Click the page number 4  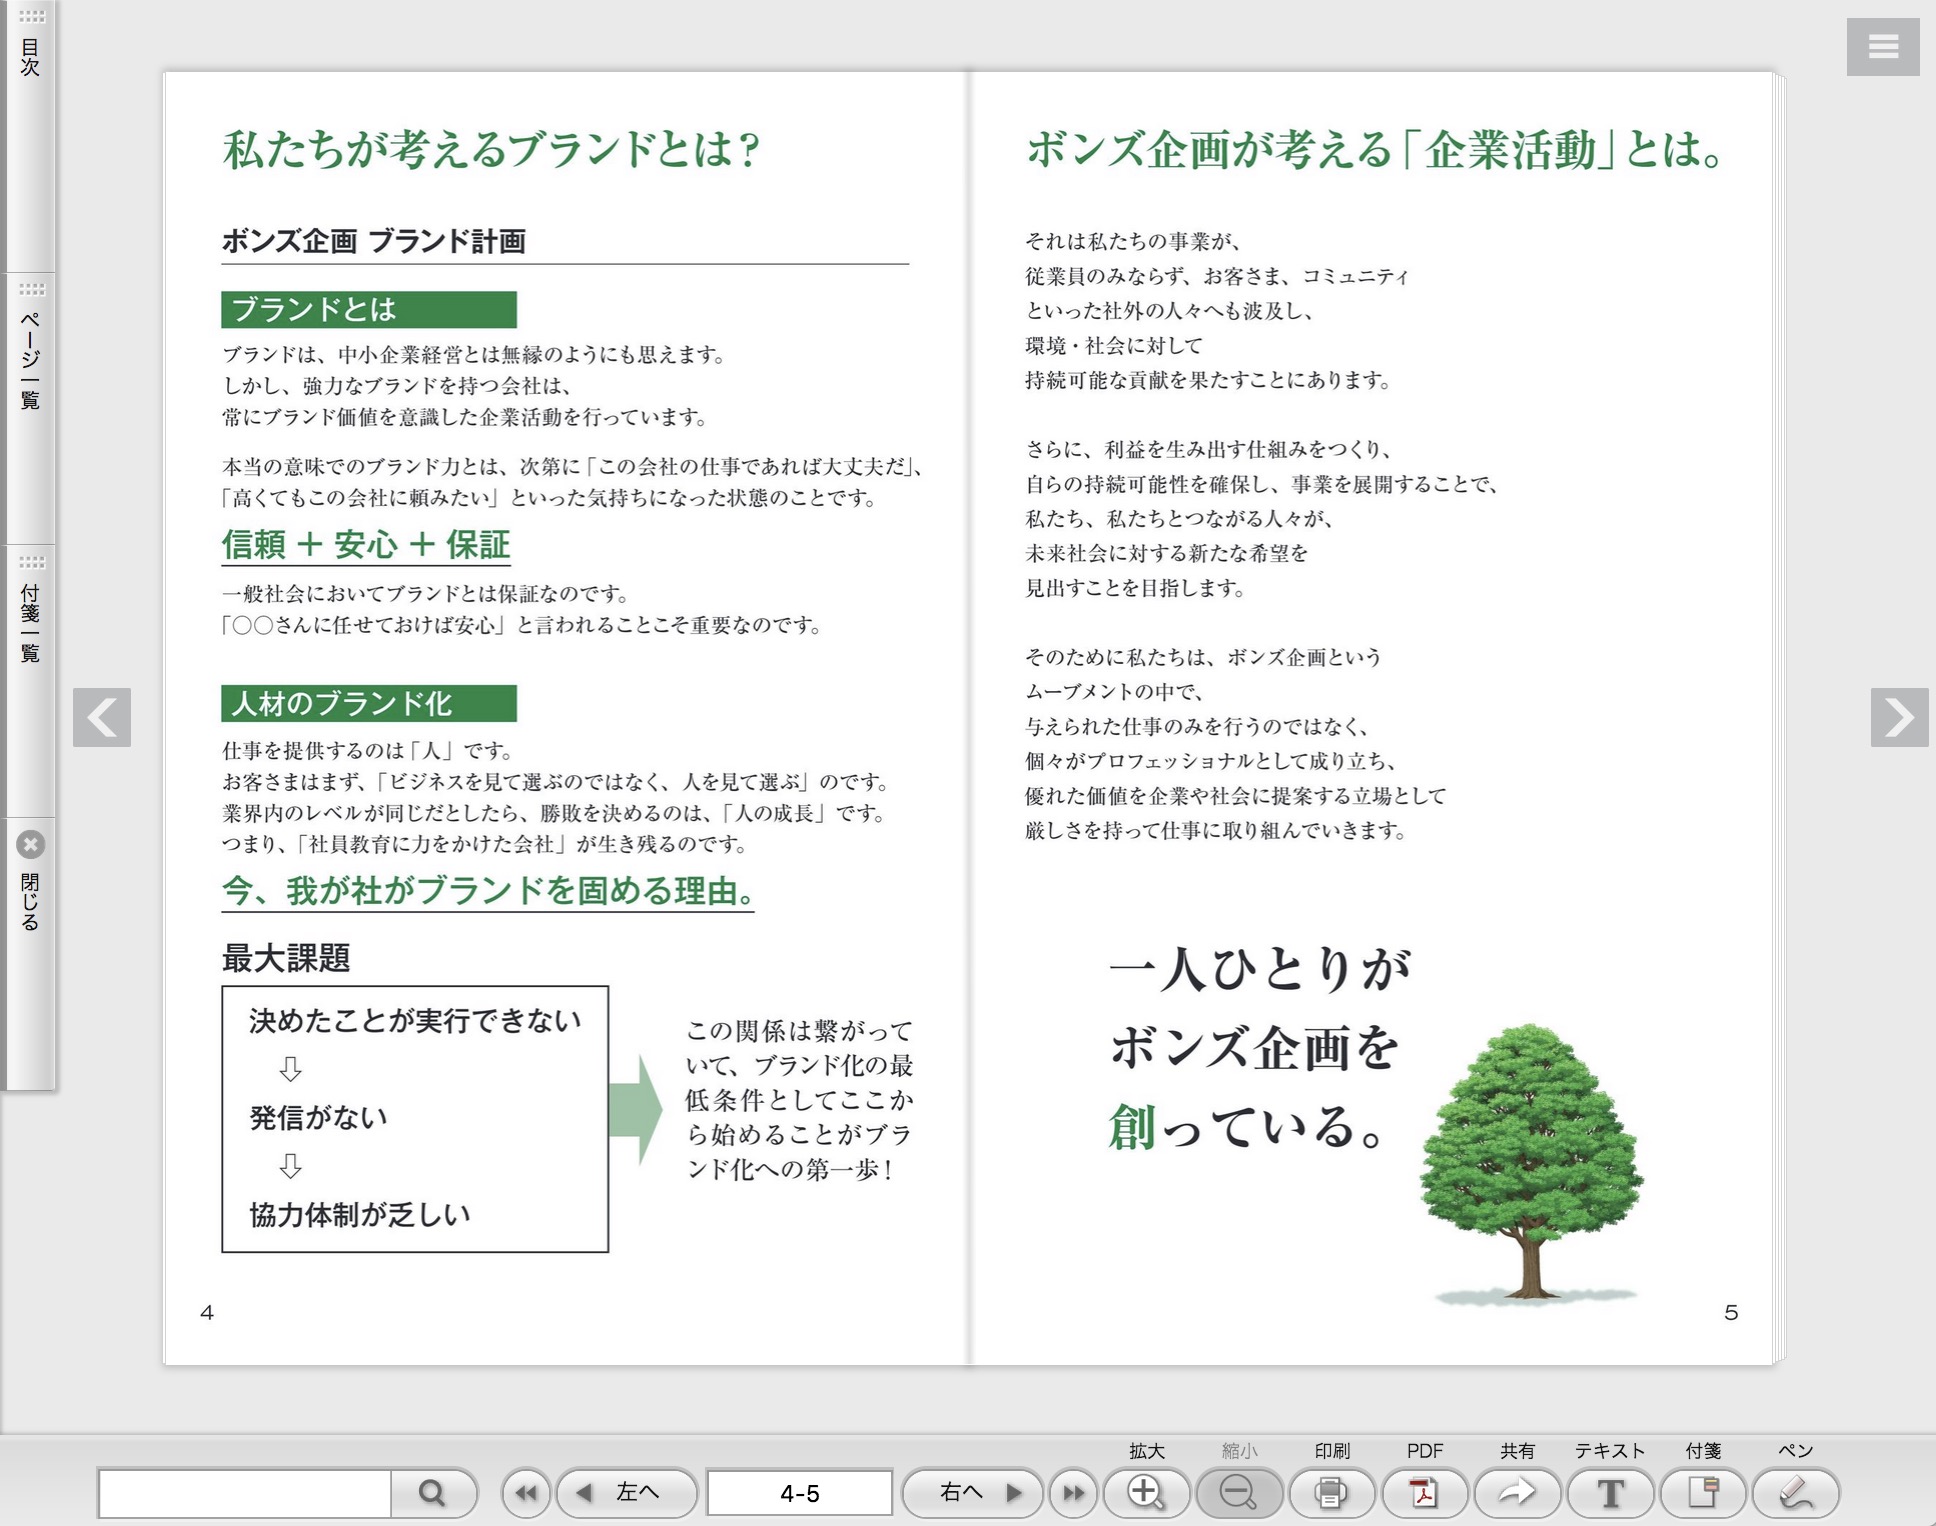pos(207,1312)
